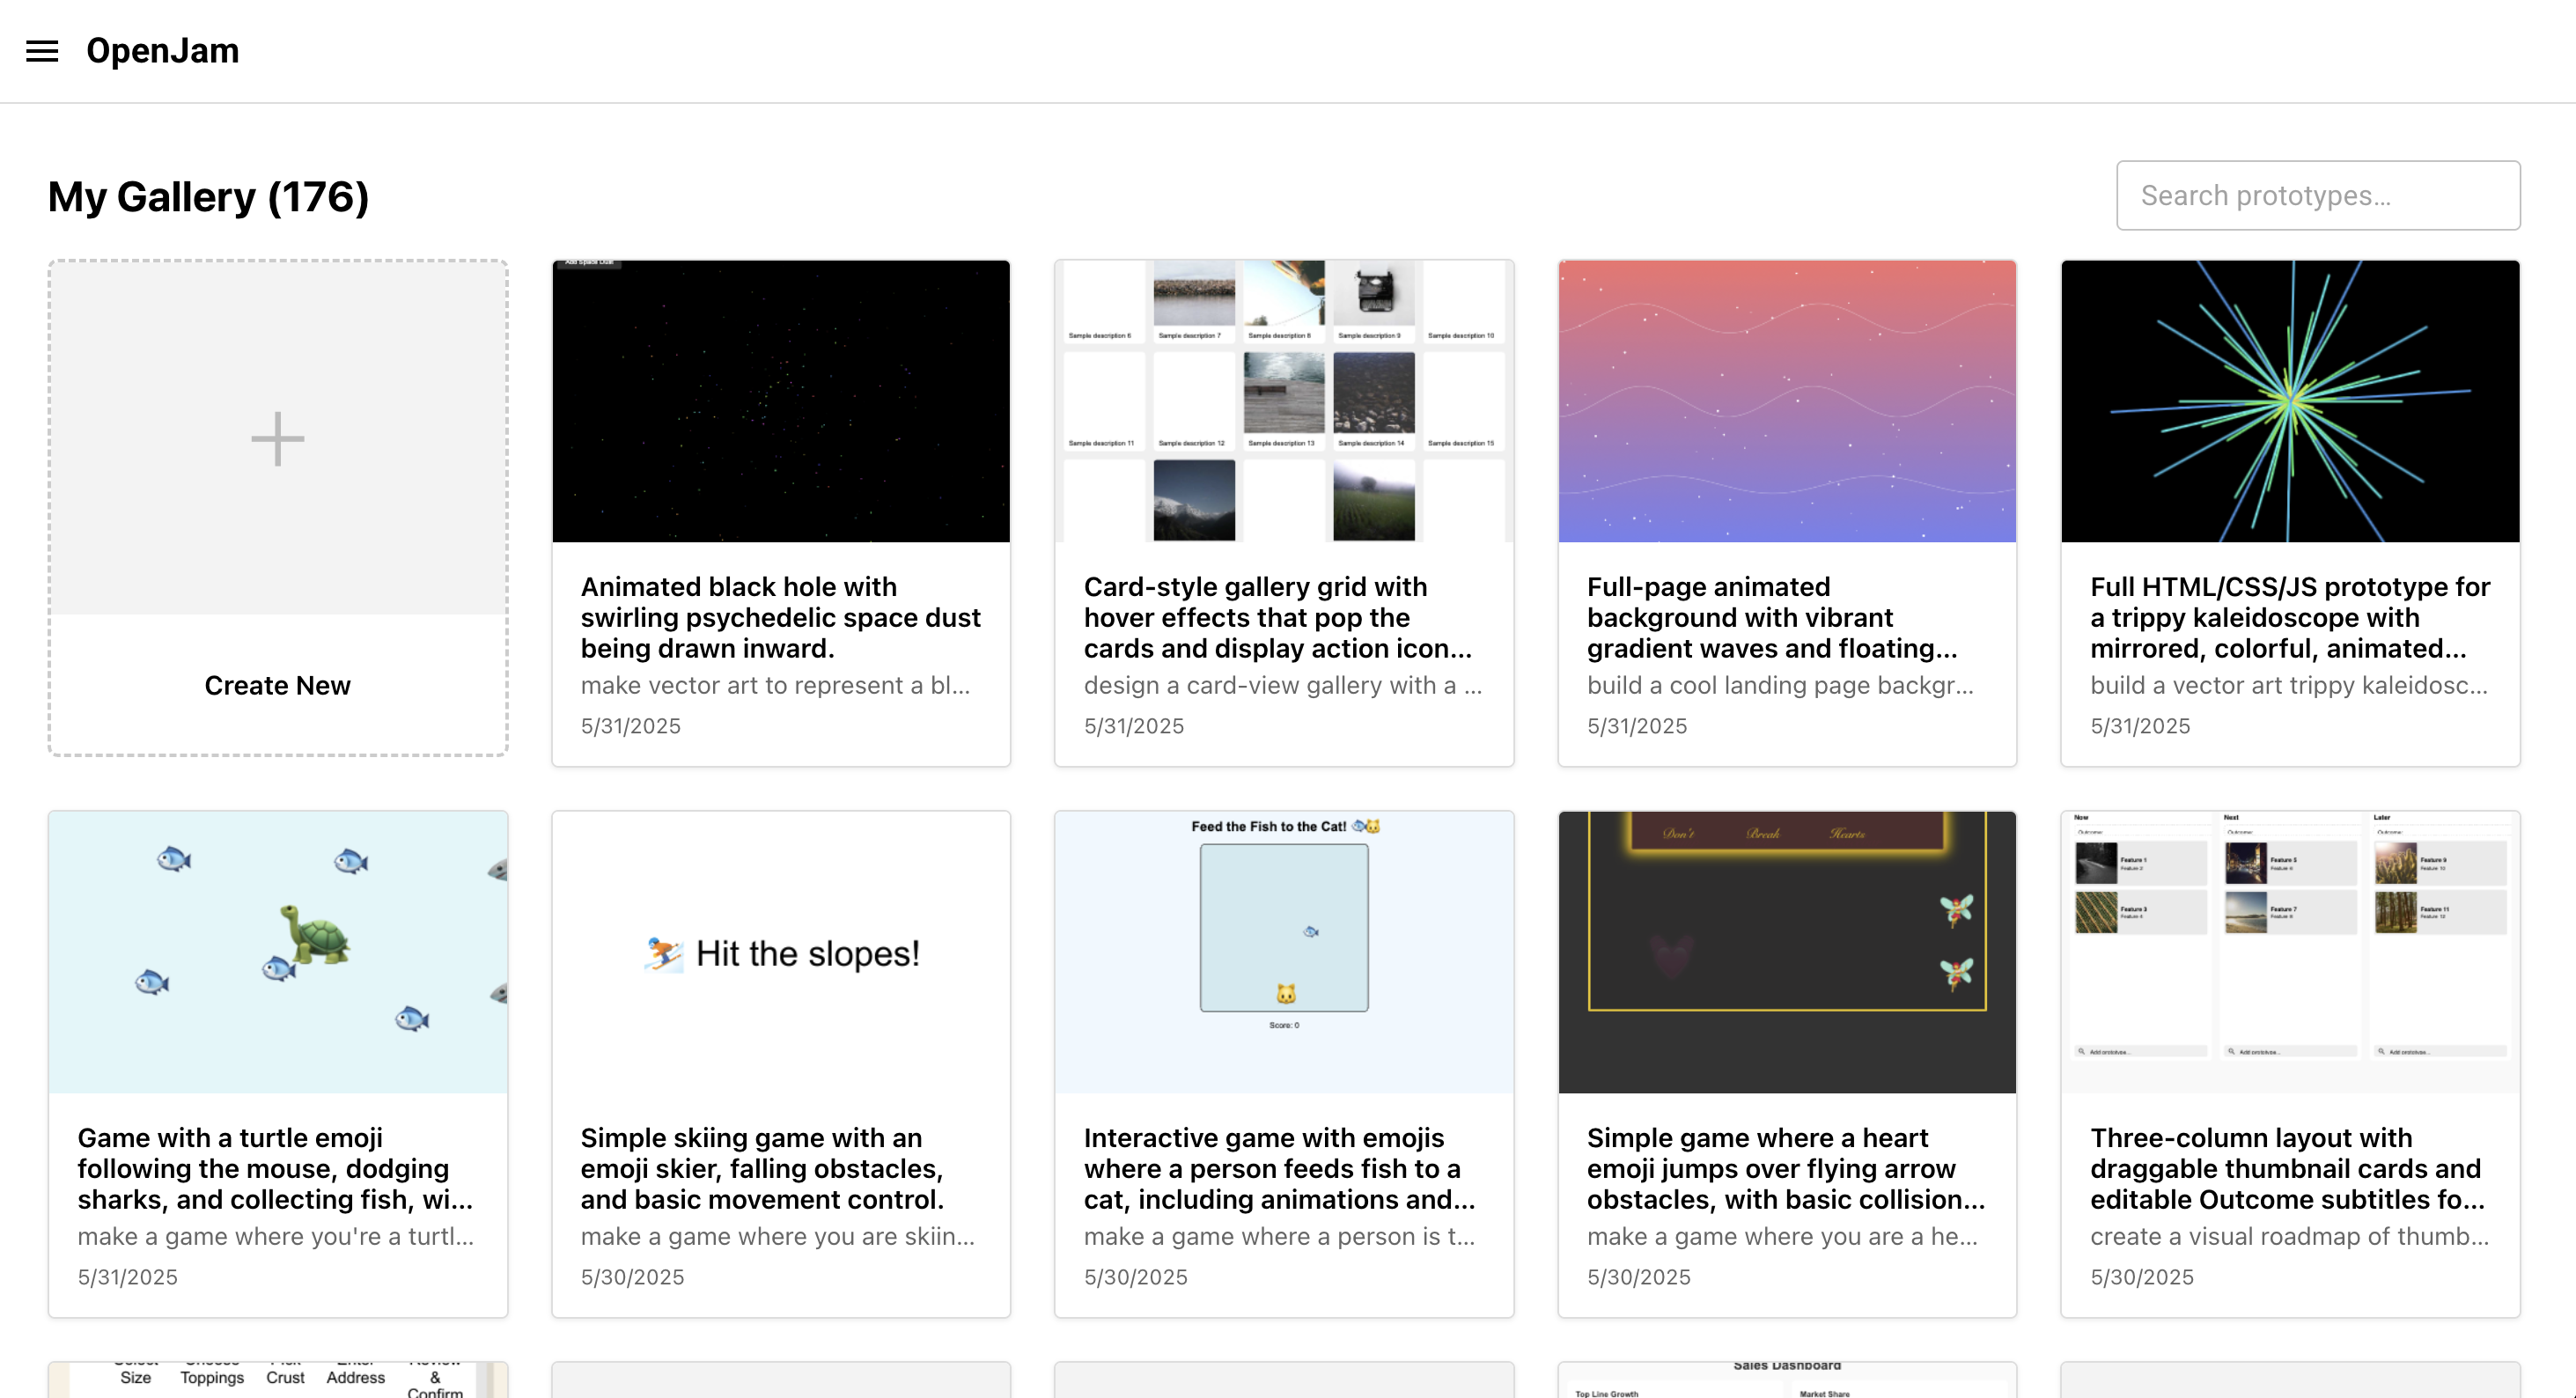Click the OpenJam logo title
This screenshot has width=2576, height=1398.
pyautogui.click(x=162, y=51)
